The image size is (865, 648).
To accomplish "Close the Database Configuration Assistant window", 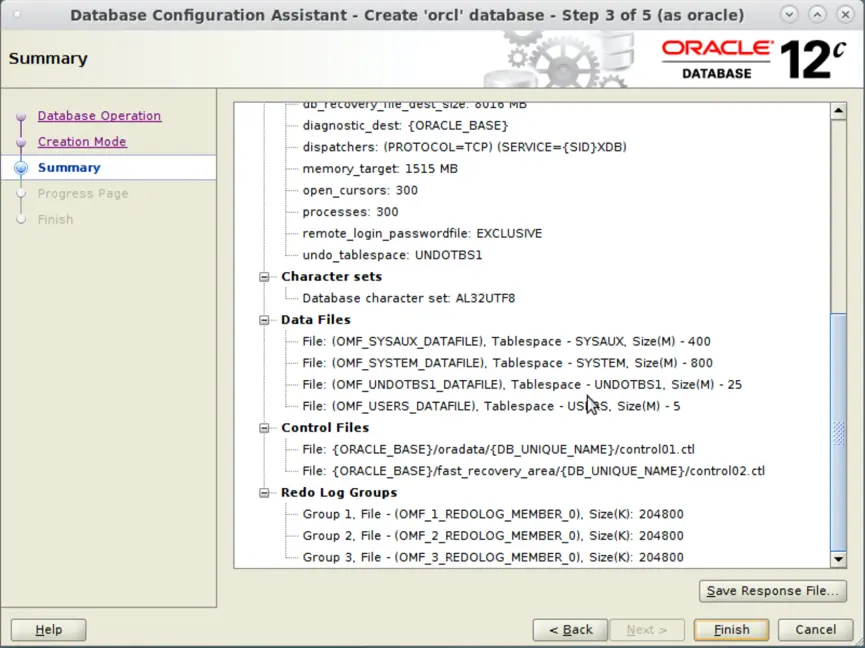I will point(845,14).
